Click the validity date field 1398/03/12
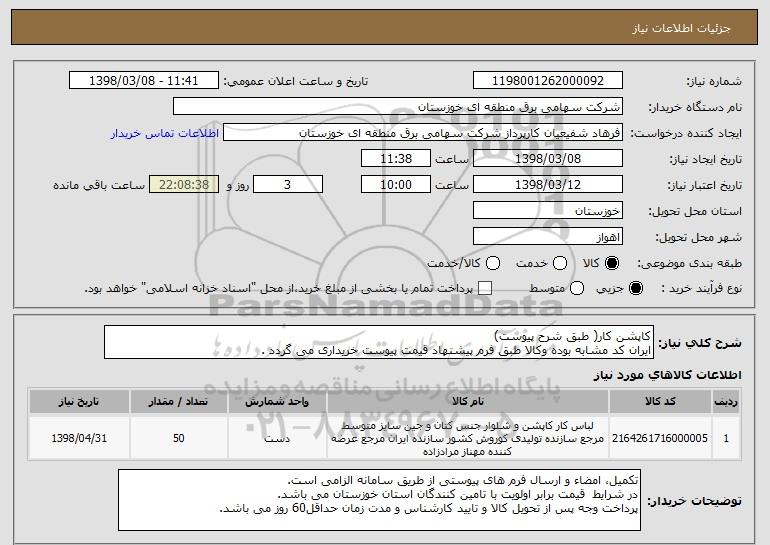 (x=548, y=185)
